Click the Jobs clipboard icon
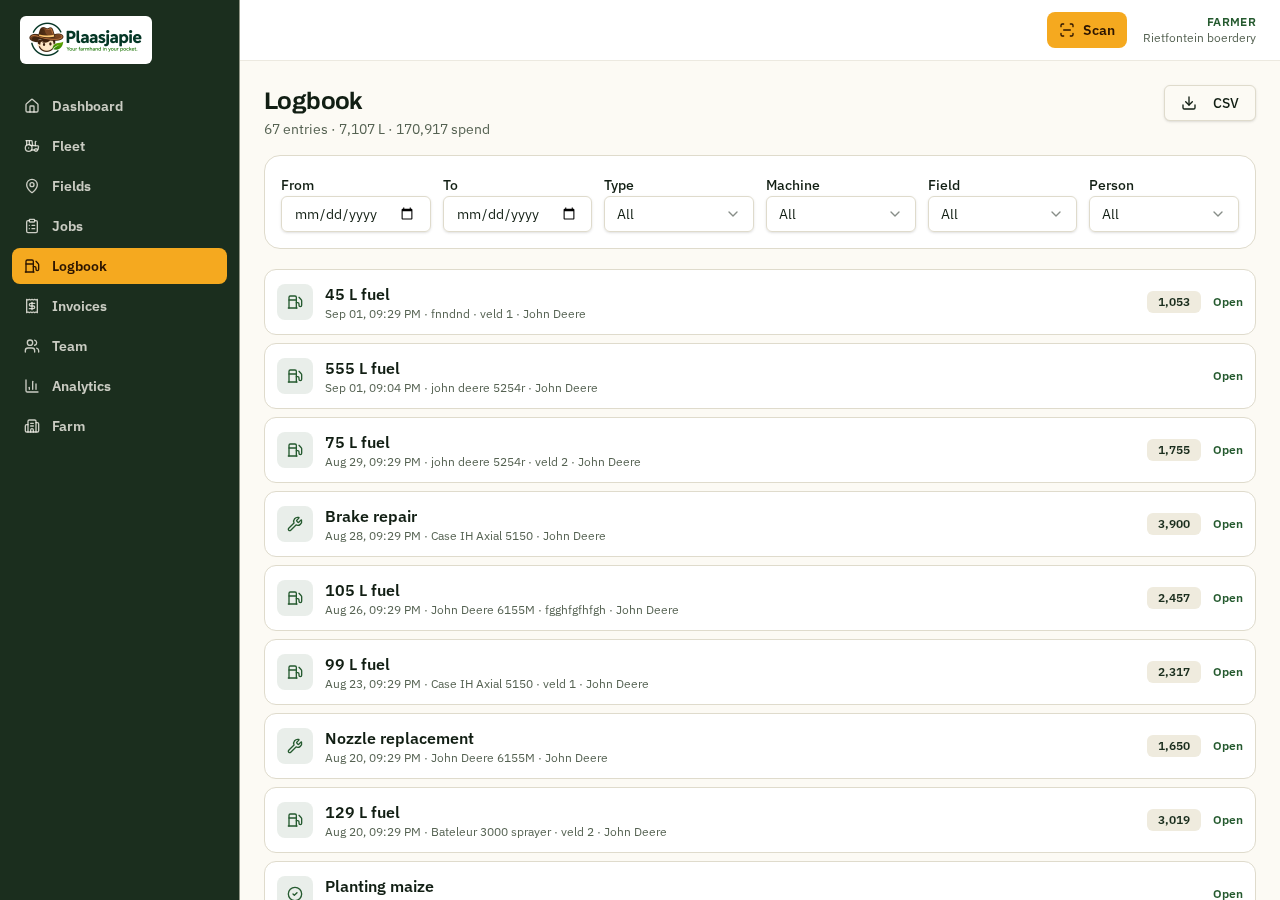The height and width of the screenshot is (900, 1280). pos(32,226)
